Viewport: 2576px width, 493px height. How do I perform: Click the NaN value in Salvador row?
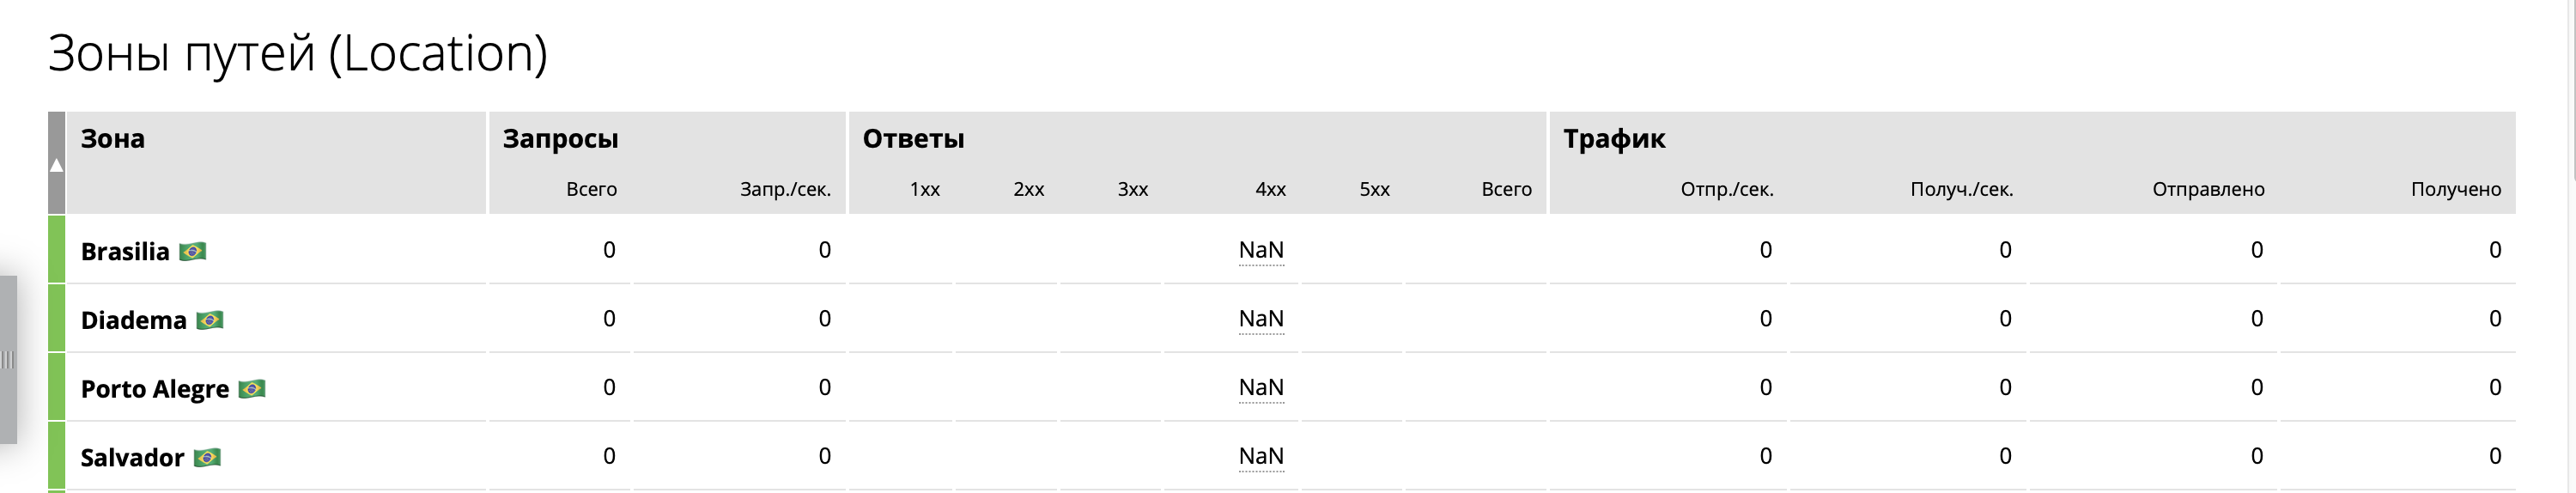pyautogui.click(x=1261, y=456)
